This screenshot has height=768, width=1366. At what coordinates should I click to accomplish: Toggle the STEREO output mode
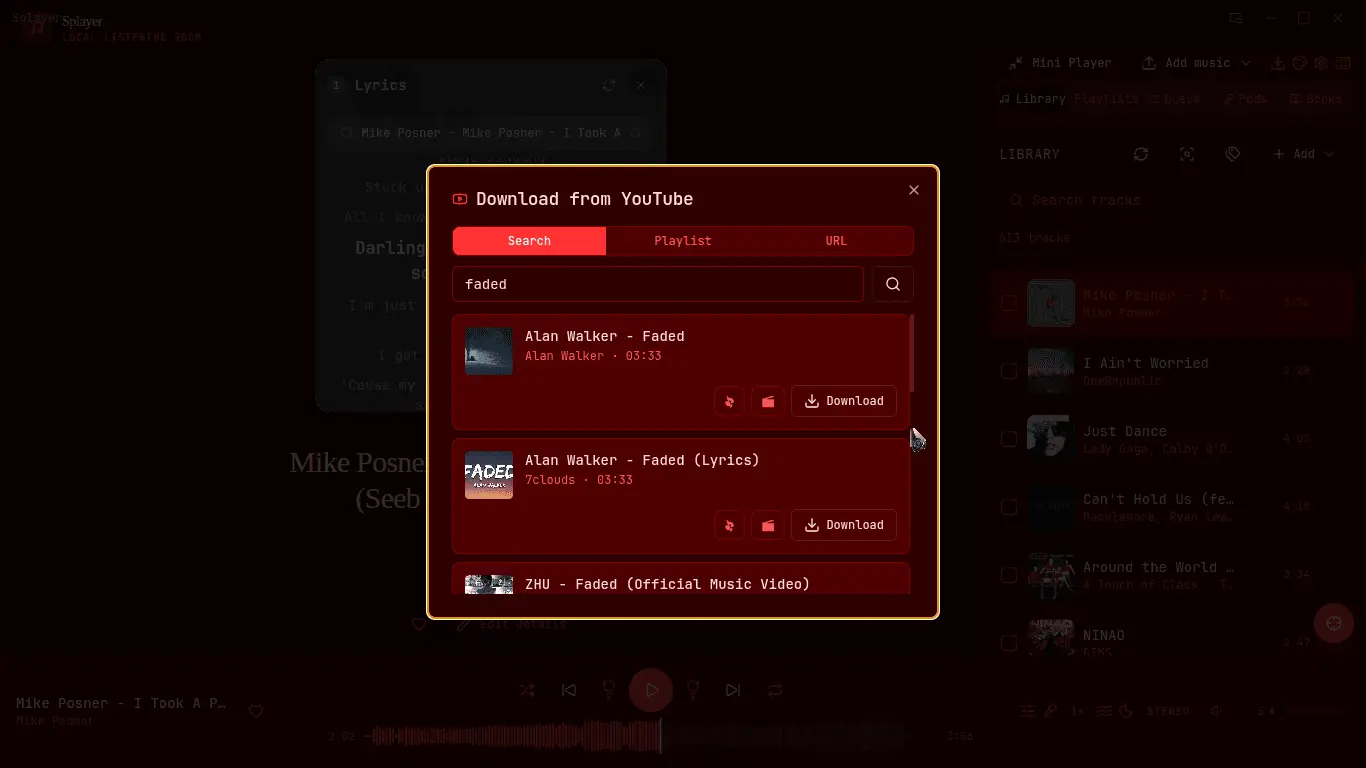[1168, 711]
